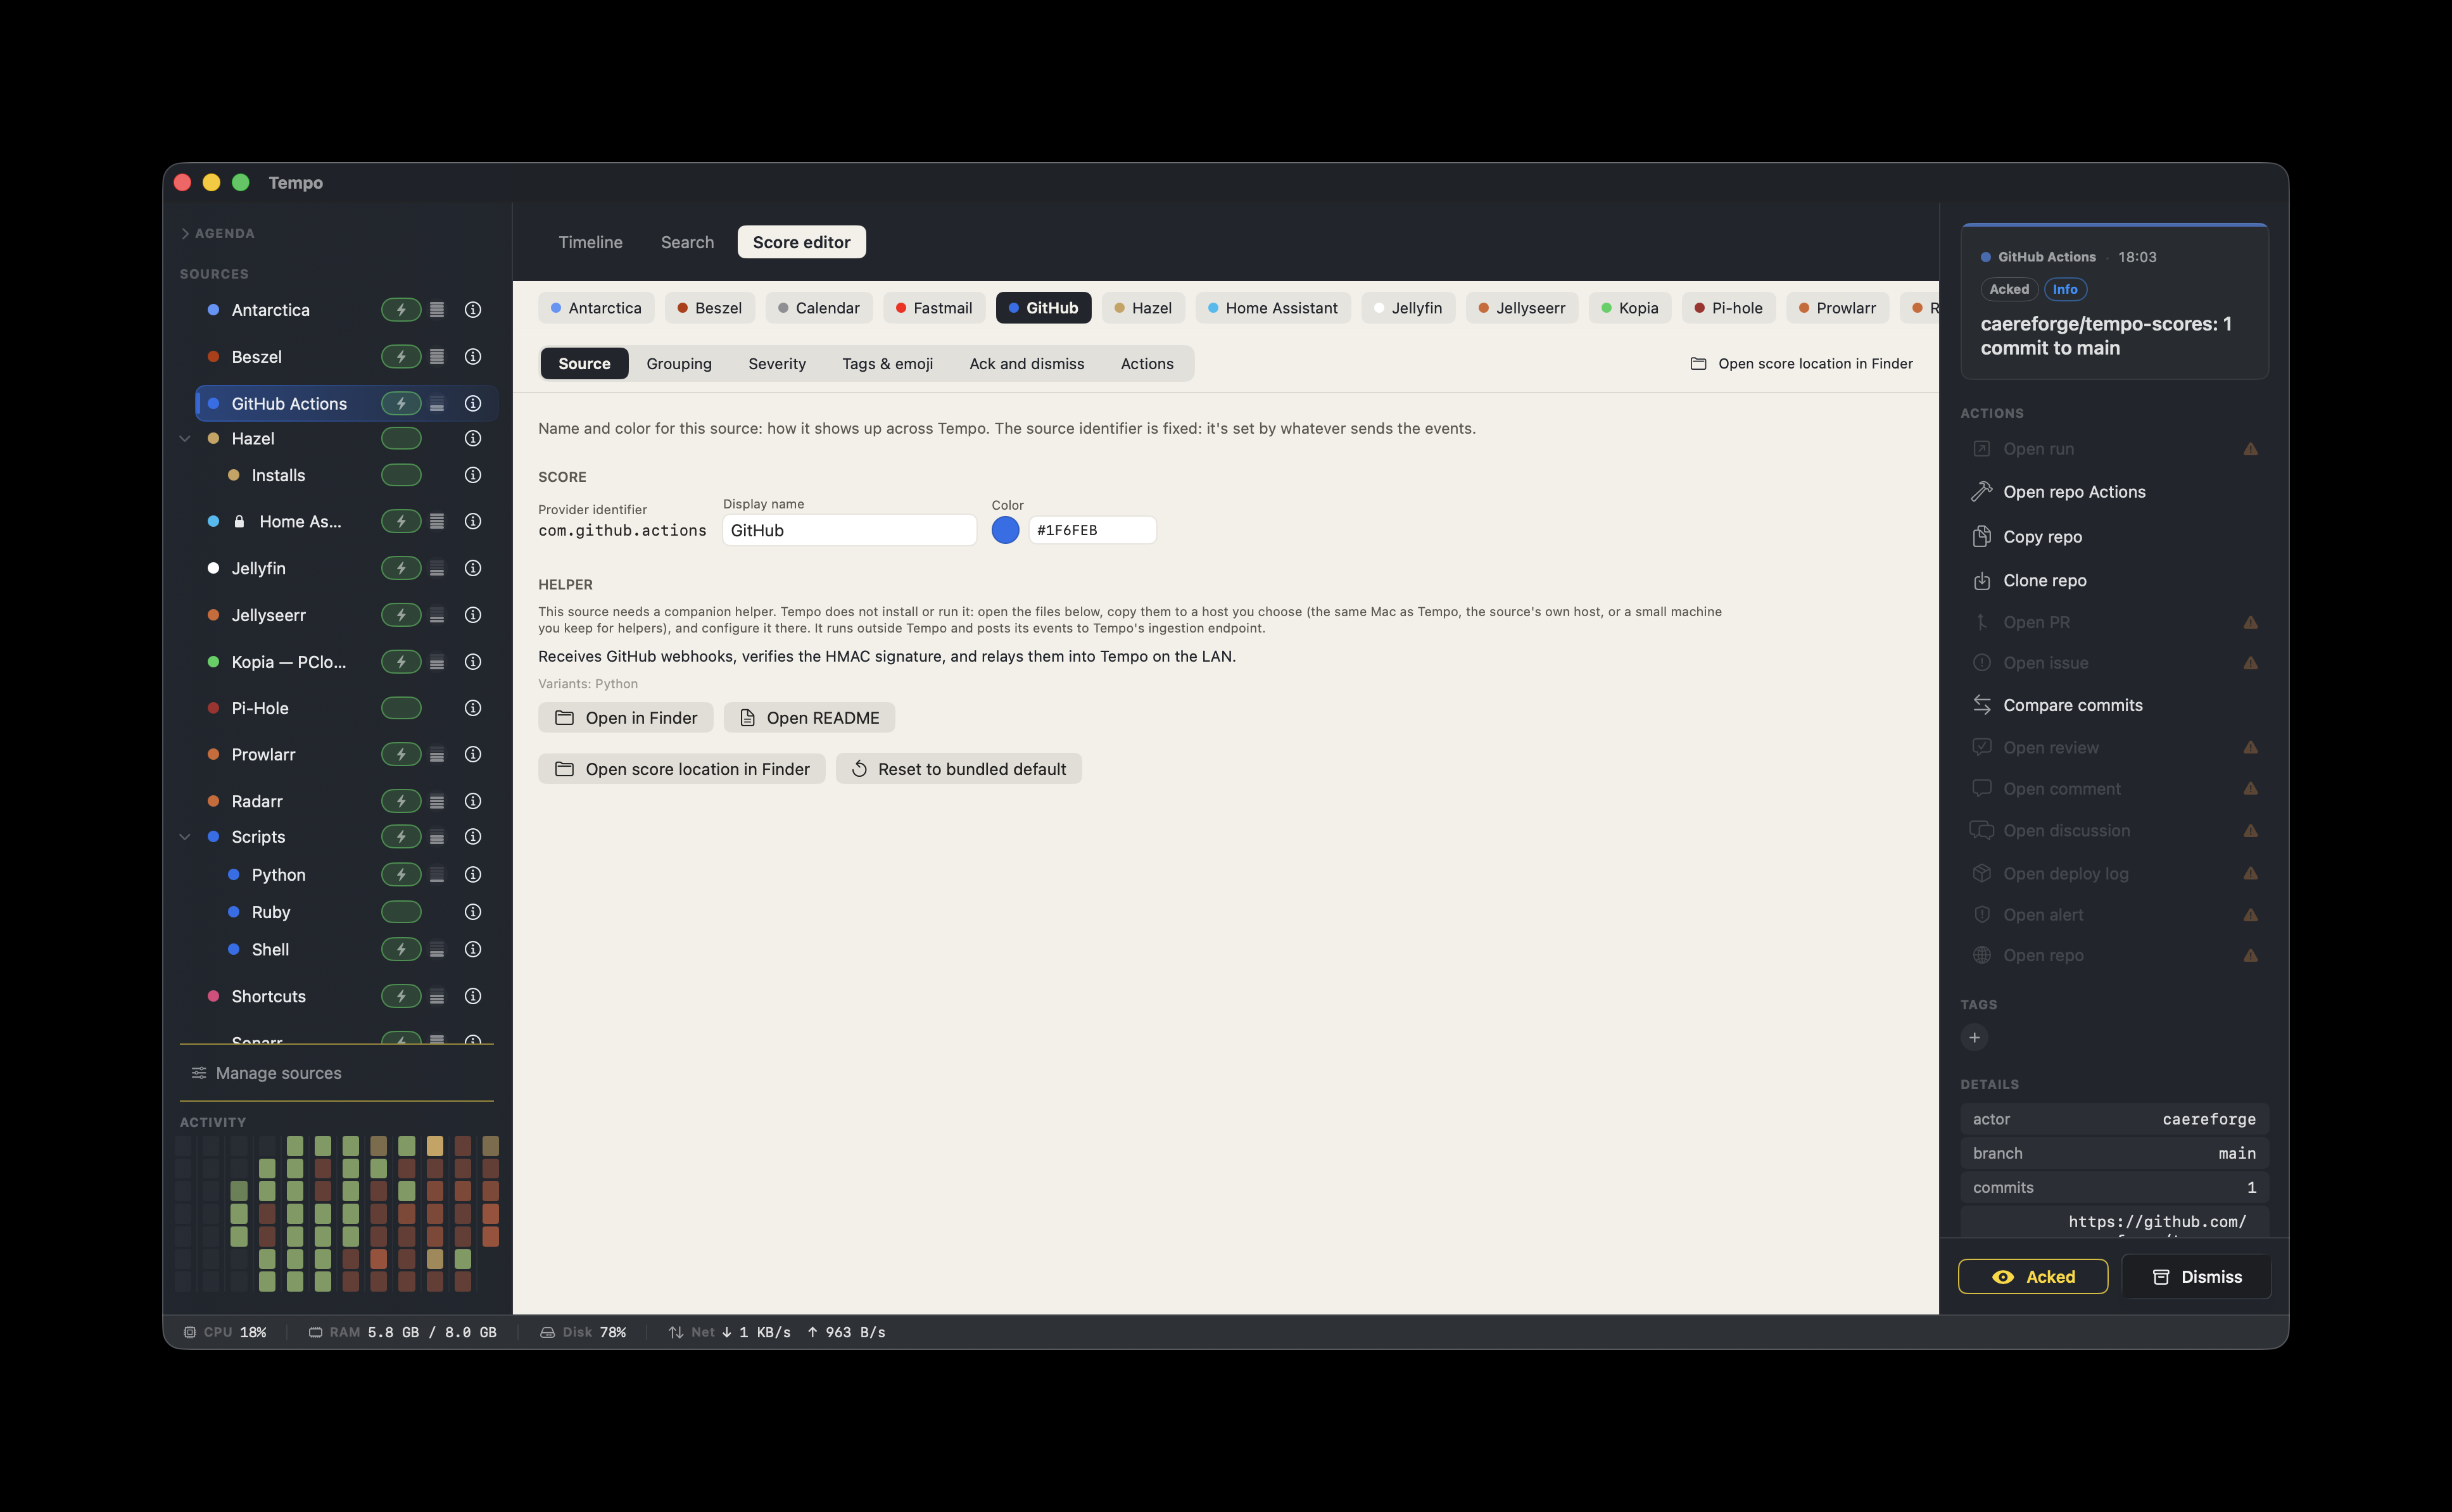The width and height of the screenshot is (2452, 1512).
Task: Click the Open alert shield icon
Action: tap(1981, 915)
